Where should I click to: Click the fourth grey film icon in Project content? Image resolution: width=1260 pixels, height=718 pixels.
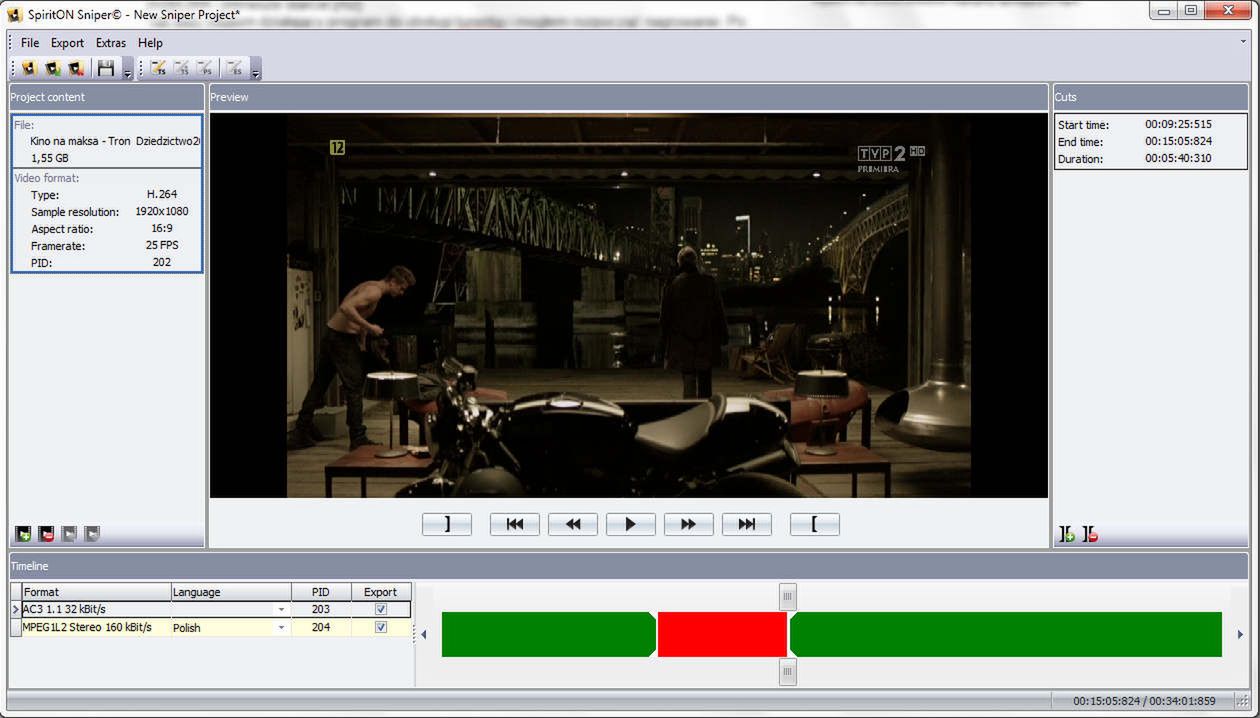point(92,535)
